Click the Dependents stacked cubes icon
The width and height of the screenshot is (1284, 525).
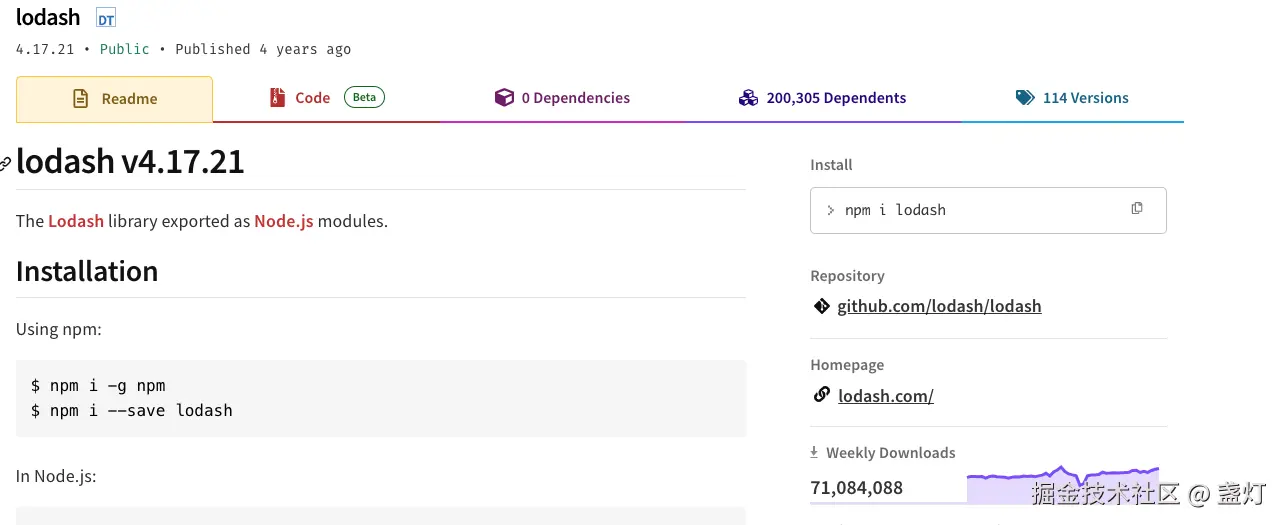[x=748, y=98]
